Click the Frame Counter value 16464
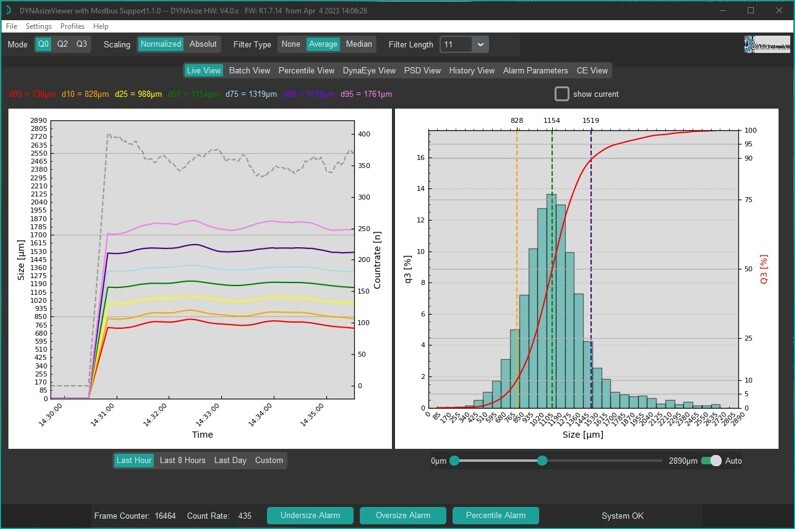The width and height of the screenshot is (795, 529). coord(165,516)
